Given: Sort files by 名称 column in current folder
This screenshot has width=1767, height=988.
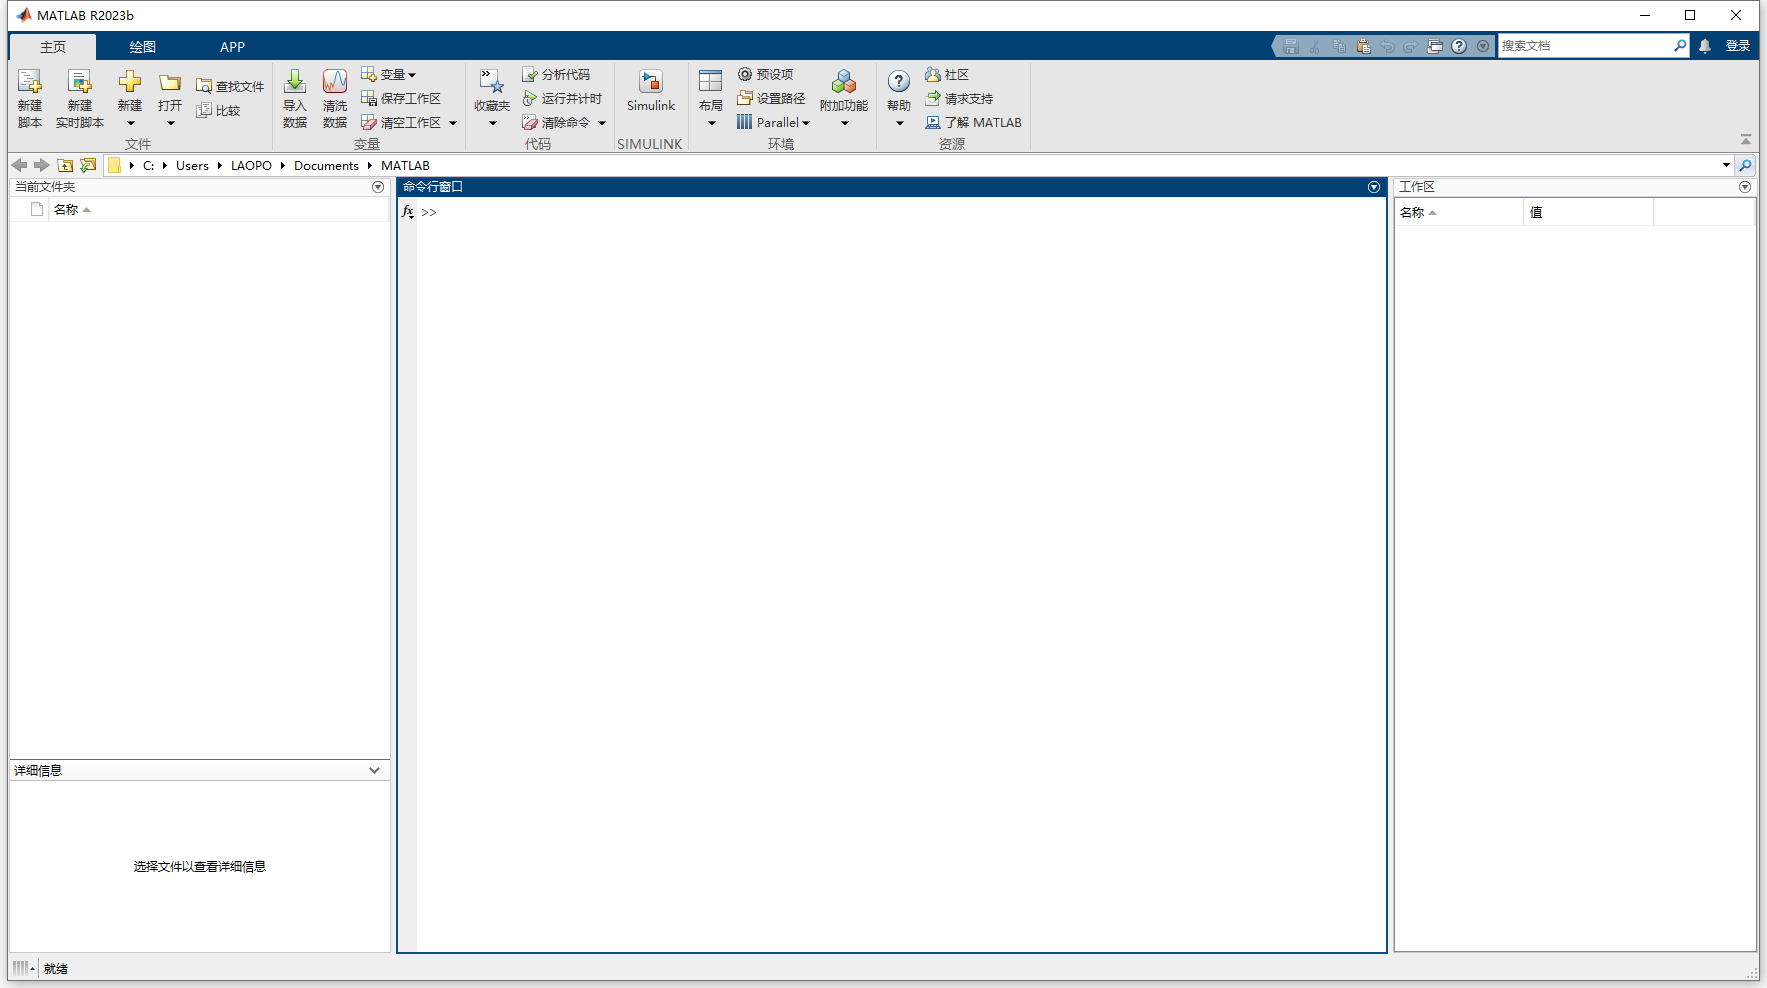Looking at the screenshot, I should [72, 209].
